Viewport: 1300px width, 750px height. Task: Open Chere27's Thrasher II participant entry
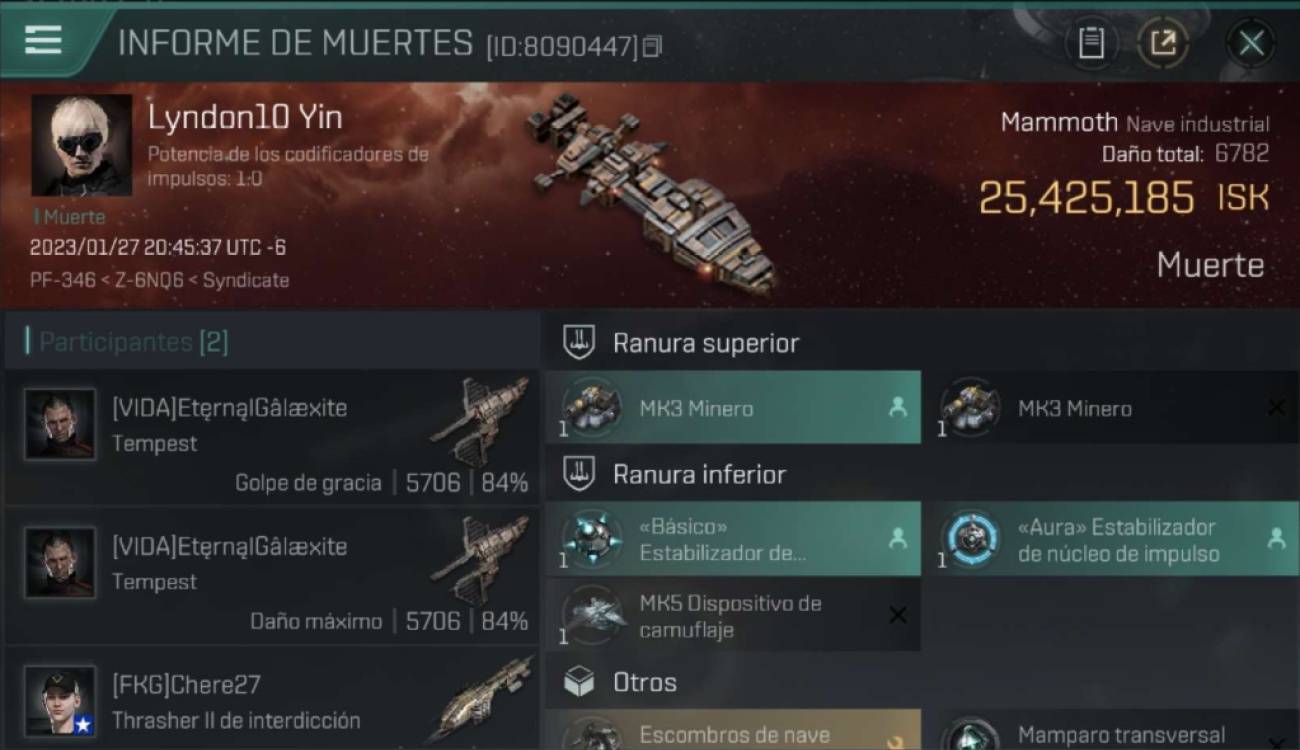[272, 698]
